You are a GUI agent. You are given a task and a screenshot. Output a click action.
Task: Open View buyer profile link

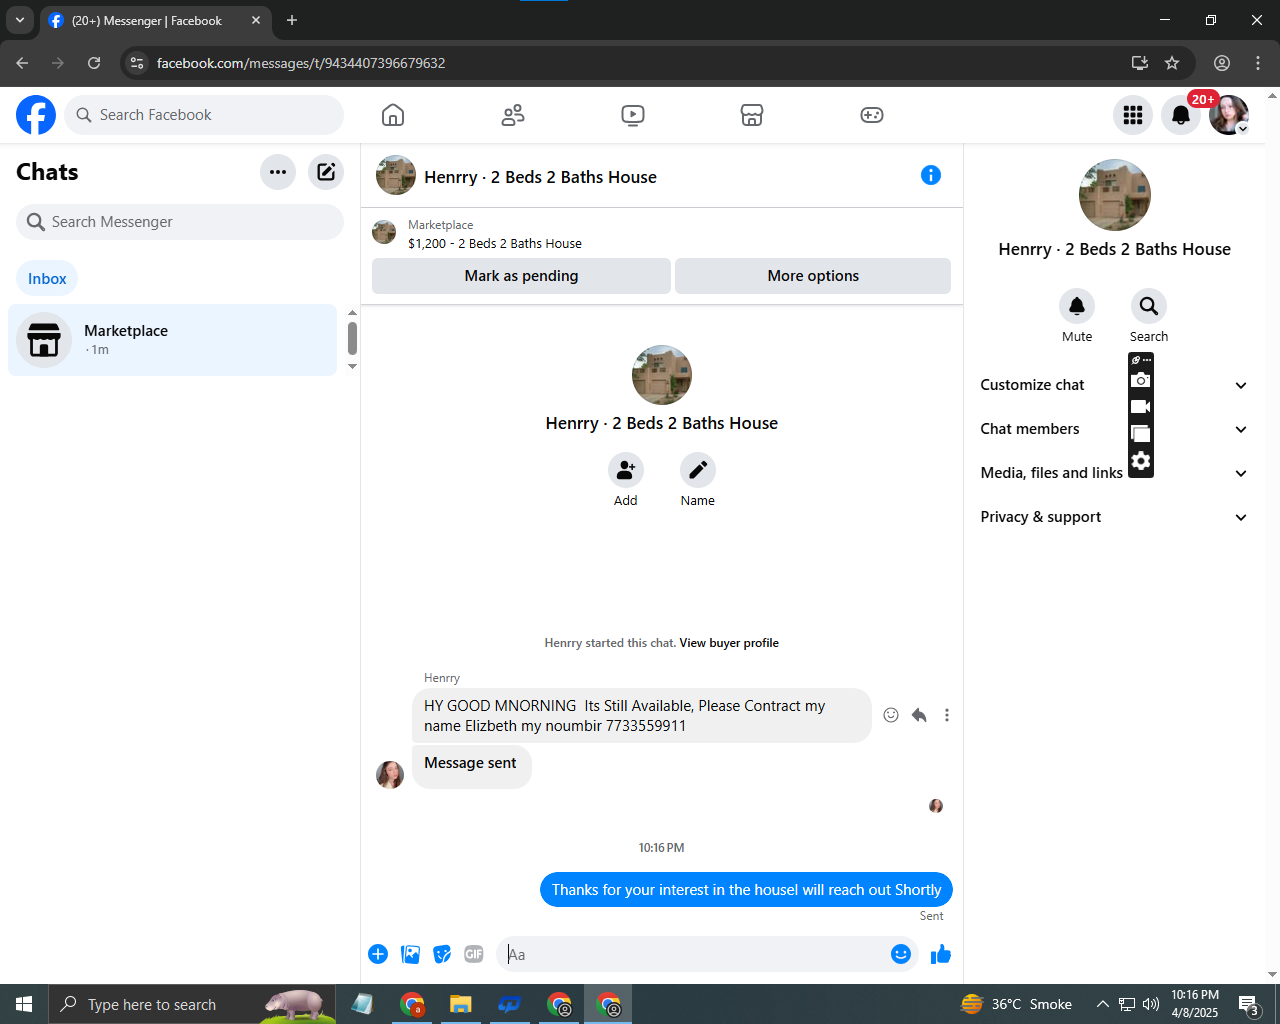coord(729,643)
